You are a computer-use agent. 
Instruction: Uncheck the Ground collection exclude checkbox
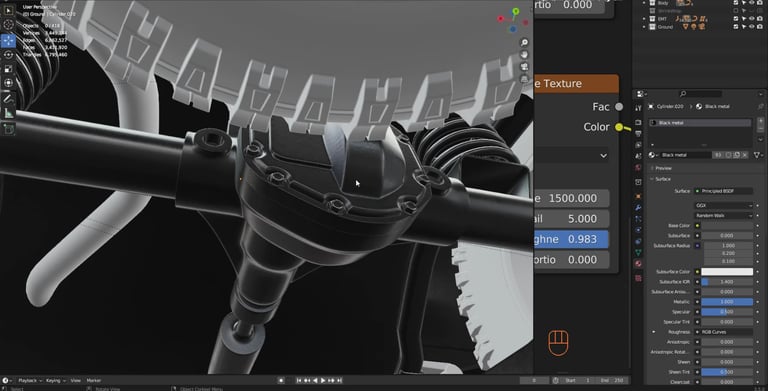pyautogui.click(x=736, y=26)
